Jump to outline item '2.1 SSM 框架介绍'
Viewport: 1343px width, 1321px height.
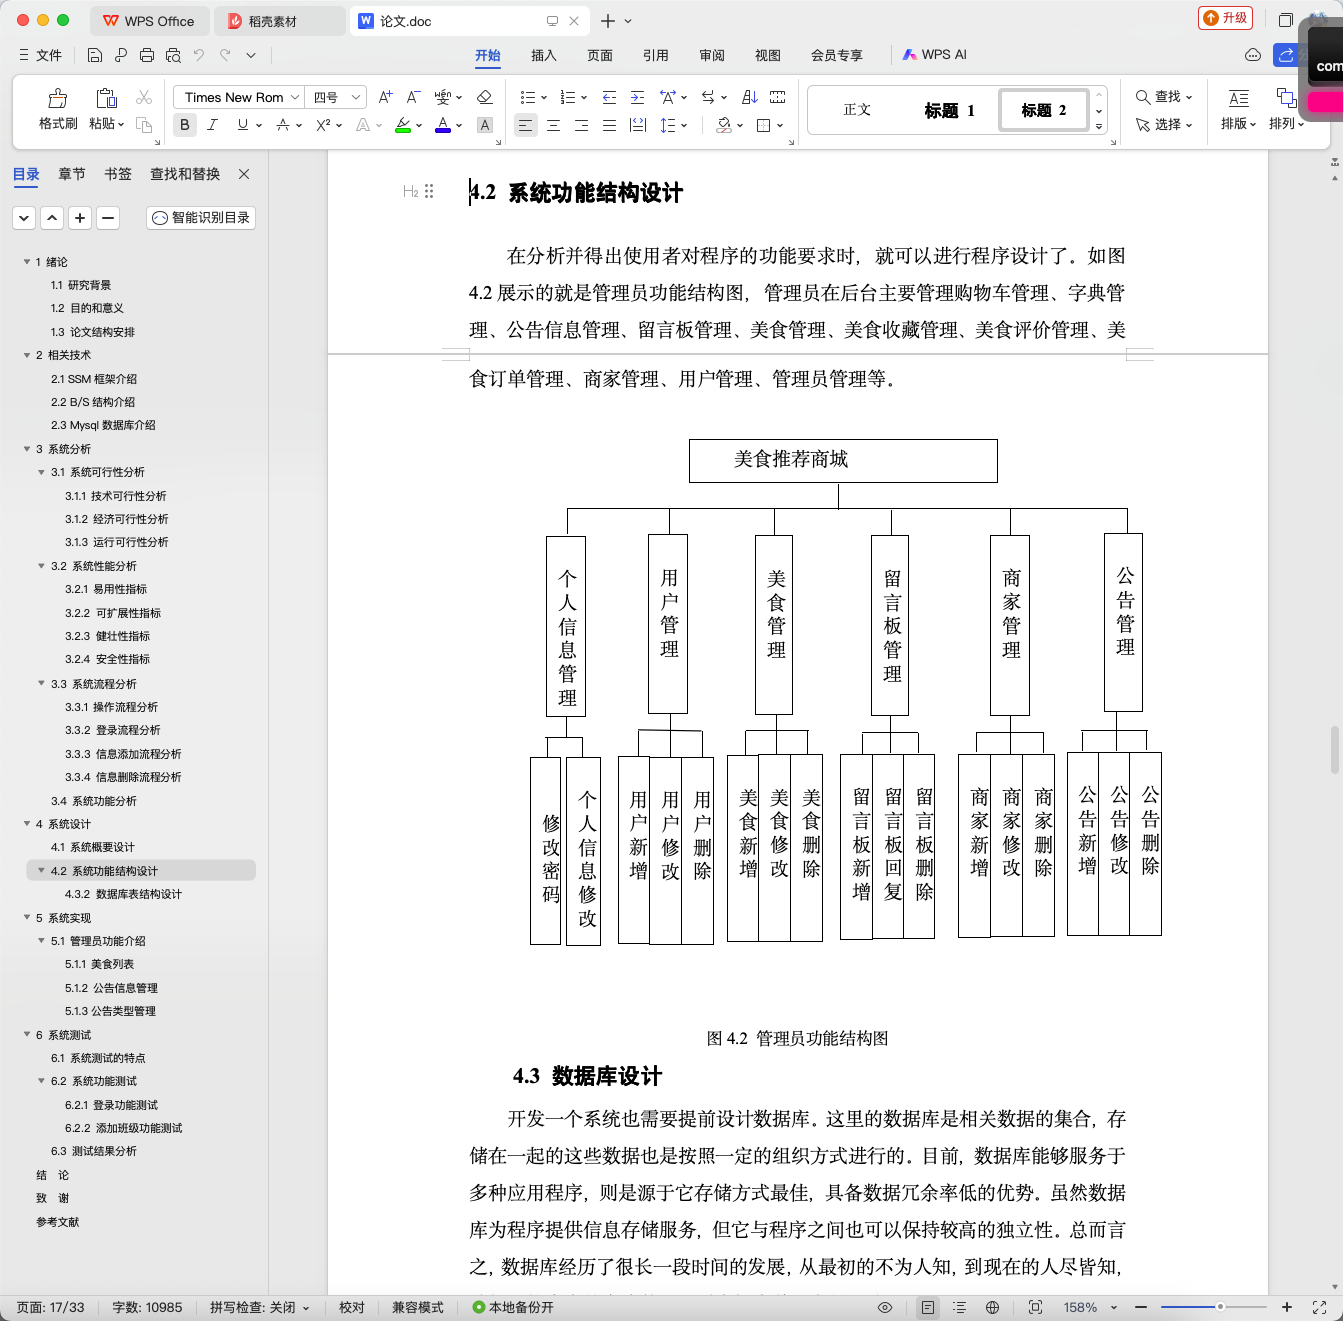tap(94, 379)
